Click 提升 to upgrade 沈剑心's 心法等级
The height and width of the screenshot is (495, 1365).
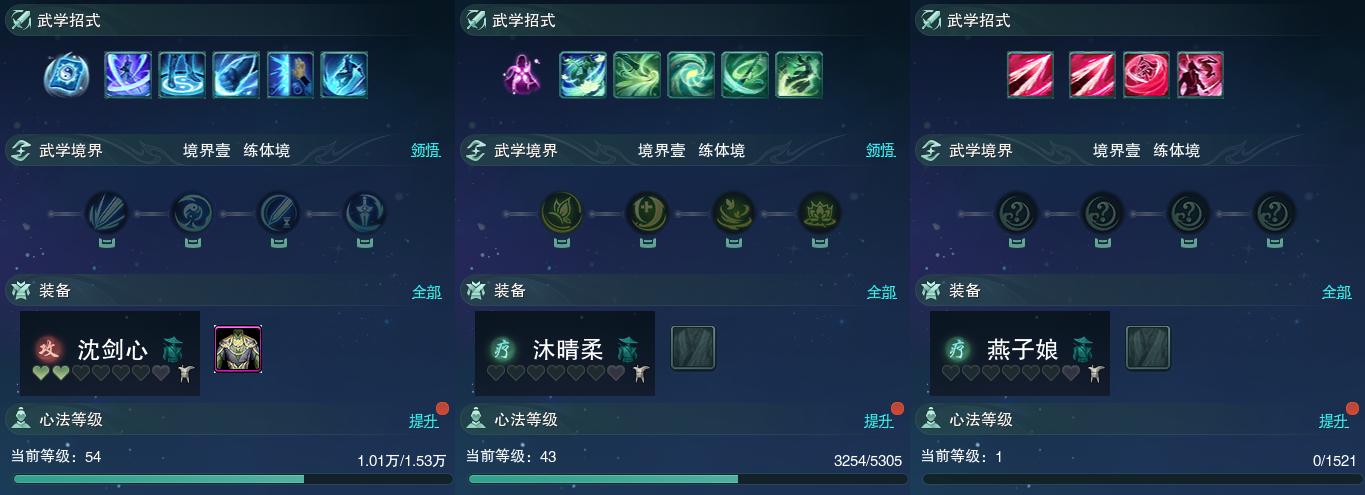click(424, 421)
